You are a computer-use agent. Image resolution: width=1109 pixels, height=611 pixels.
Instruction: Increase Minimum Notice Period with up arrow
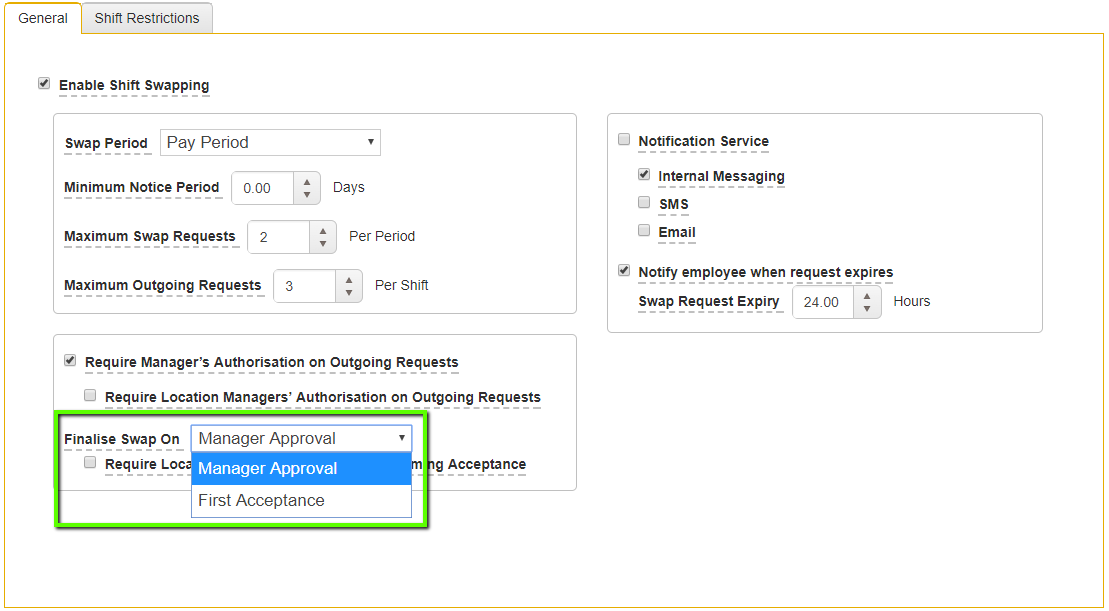(307, 181)
